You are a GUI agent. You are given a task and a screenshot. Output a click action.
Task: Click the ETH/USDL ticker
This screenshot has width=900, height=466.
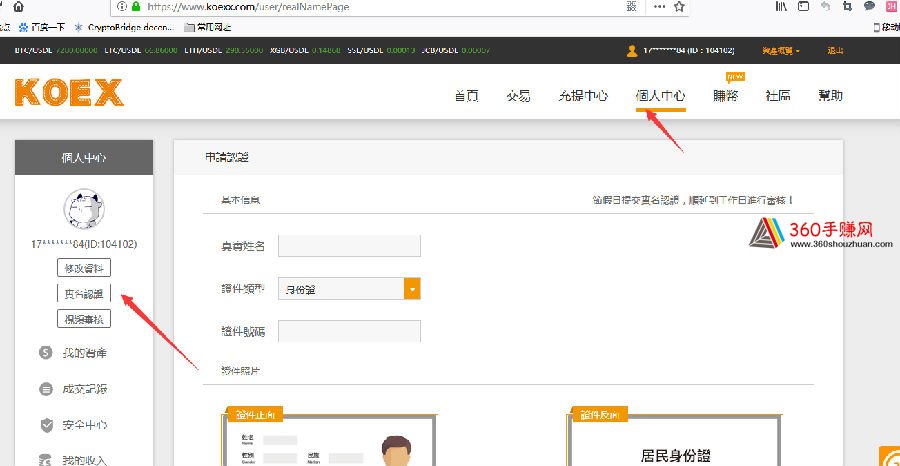224,51
